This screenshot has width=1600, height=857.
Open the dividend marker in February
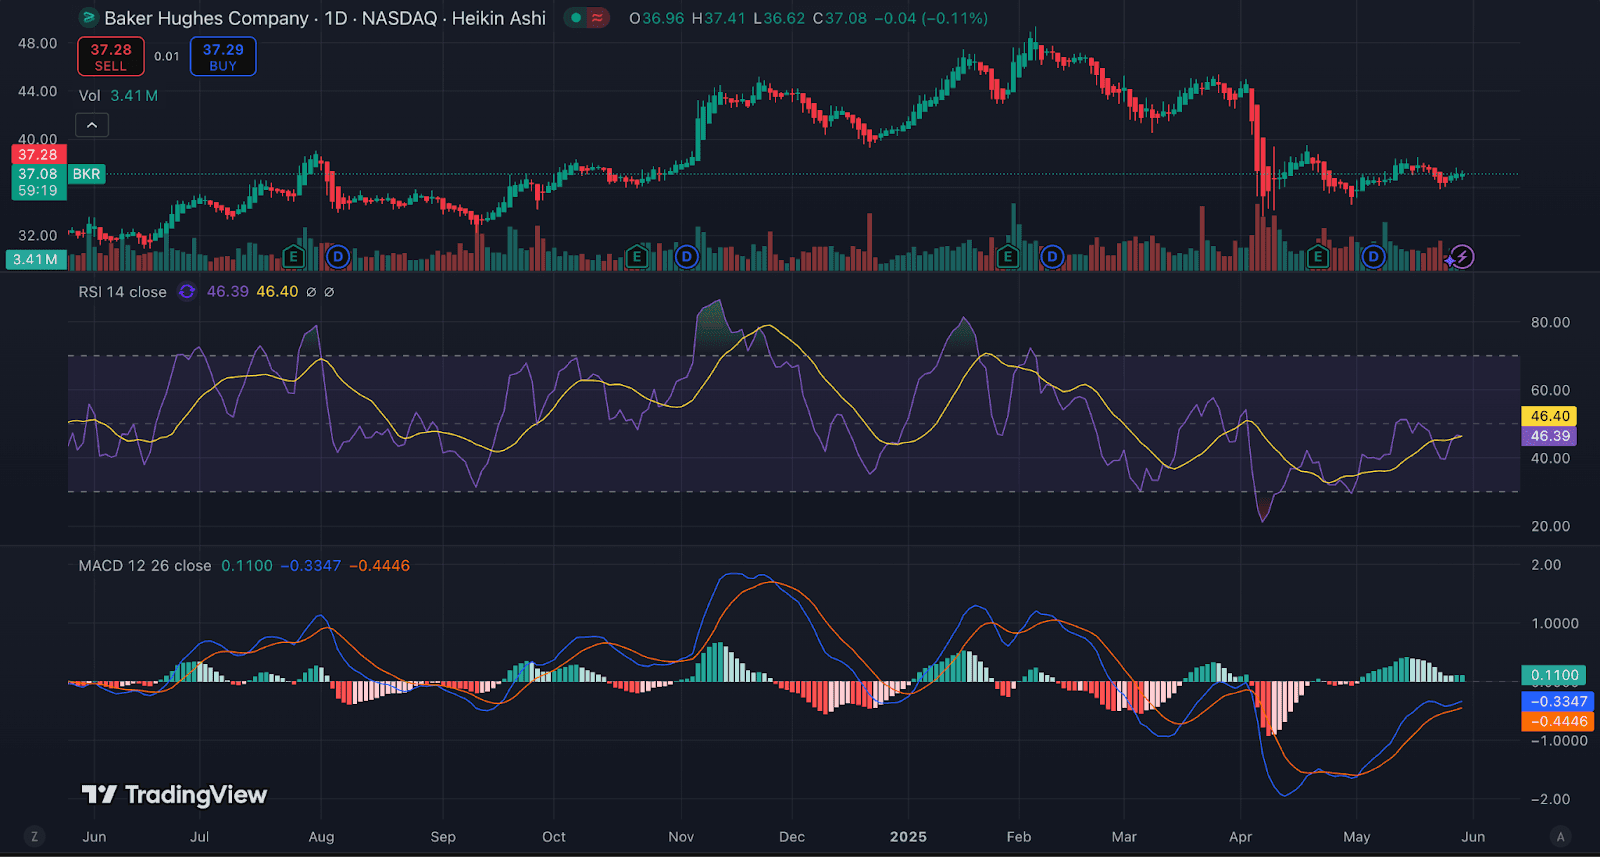point(1052,257)
